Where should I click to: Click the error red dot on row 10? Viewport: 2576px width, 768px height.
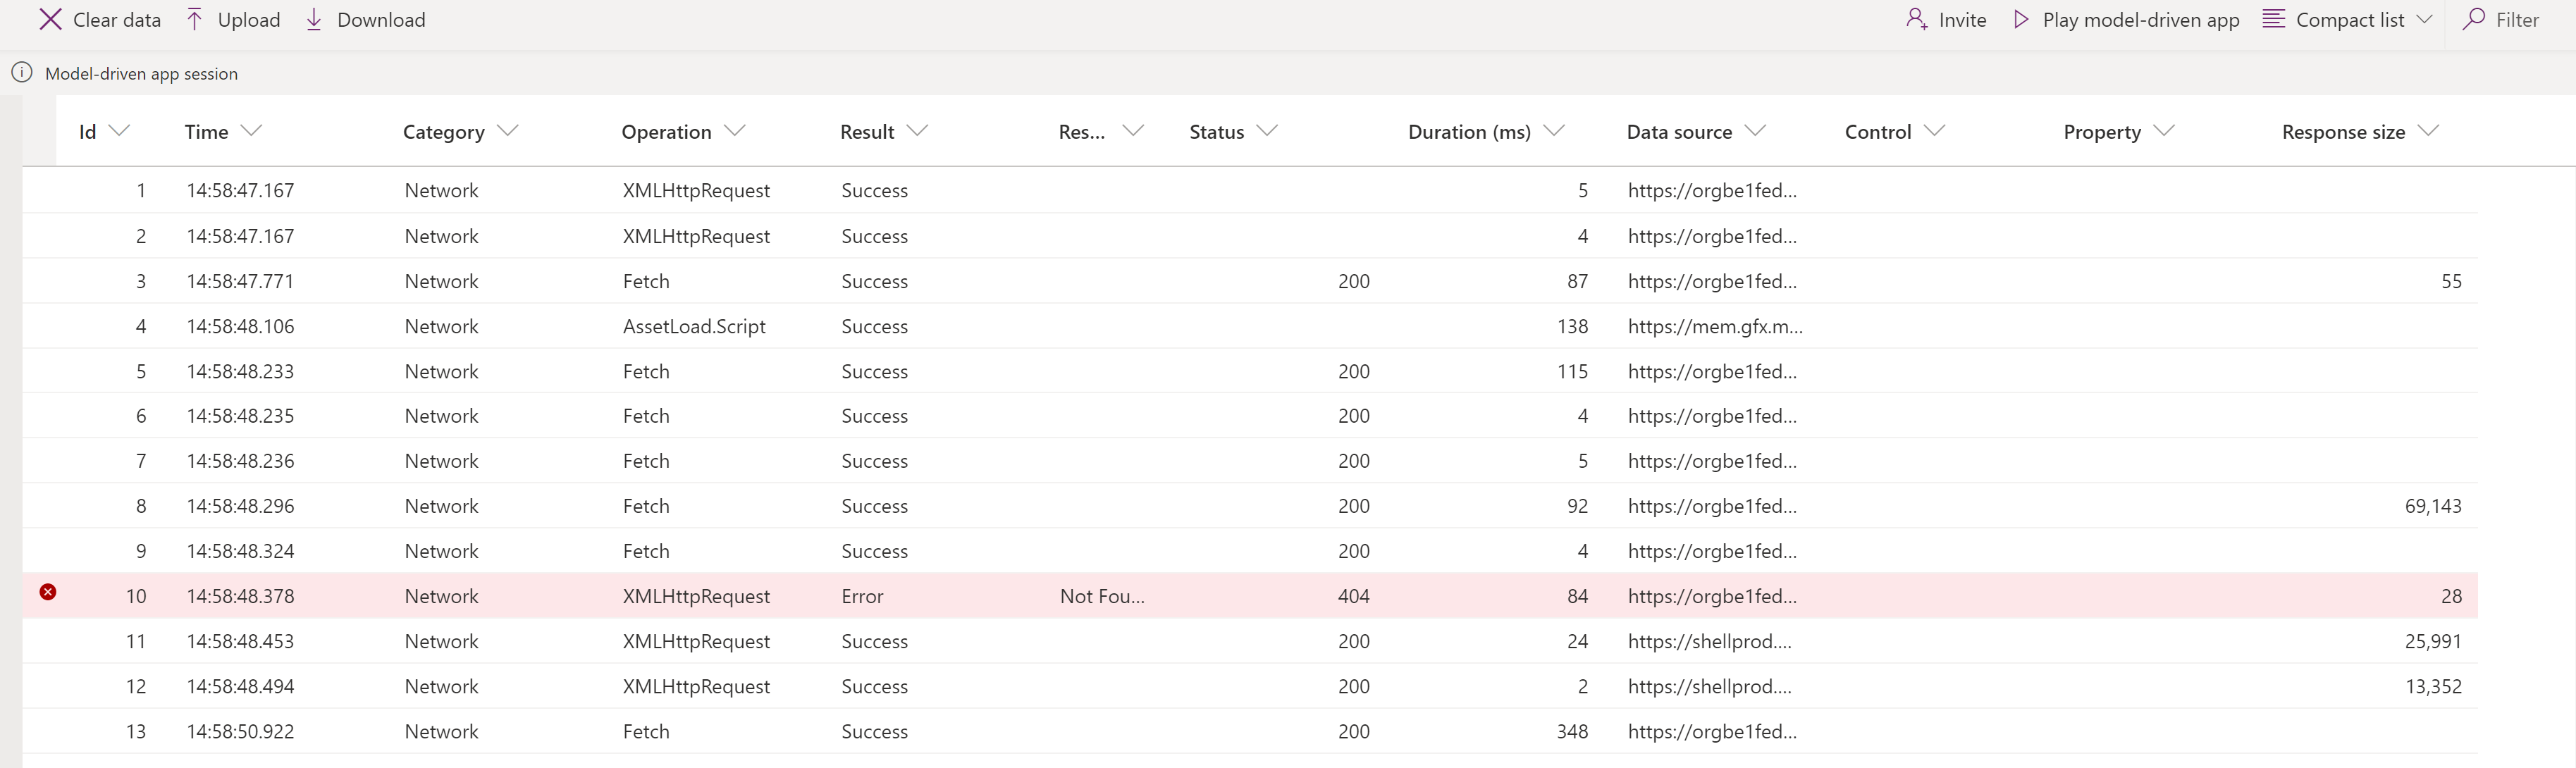[x=44, y=593]
